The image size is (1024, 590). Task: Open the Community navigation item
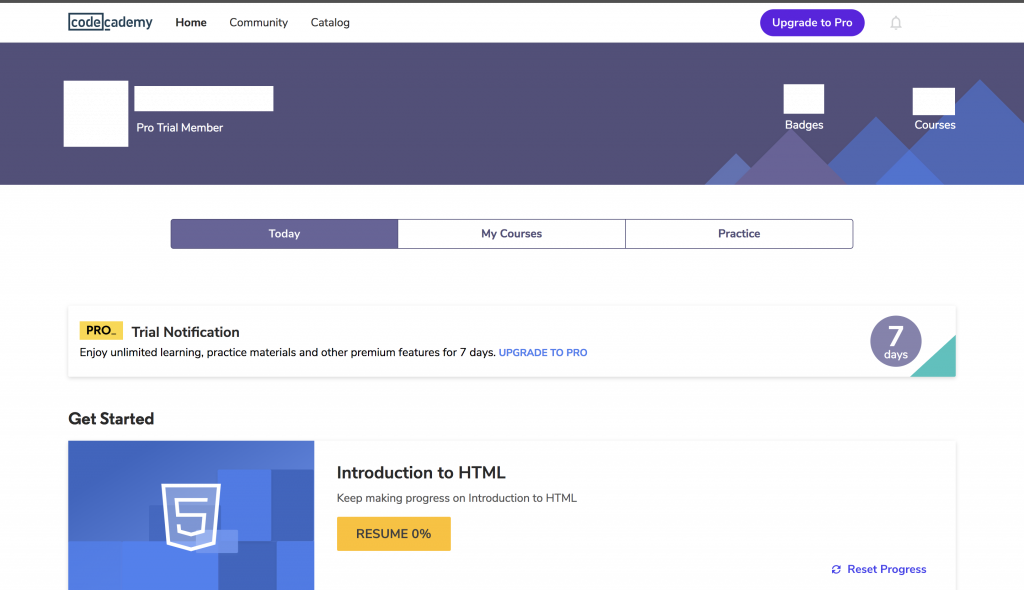coord(259,22)
